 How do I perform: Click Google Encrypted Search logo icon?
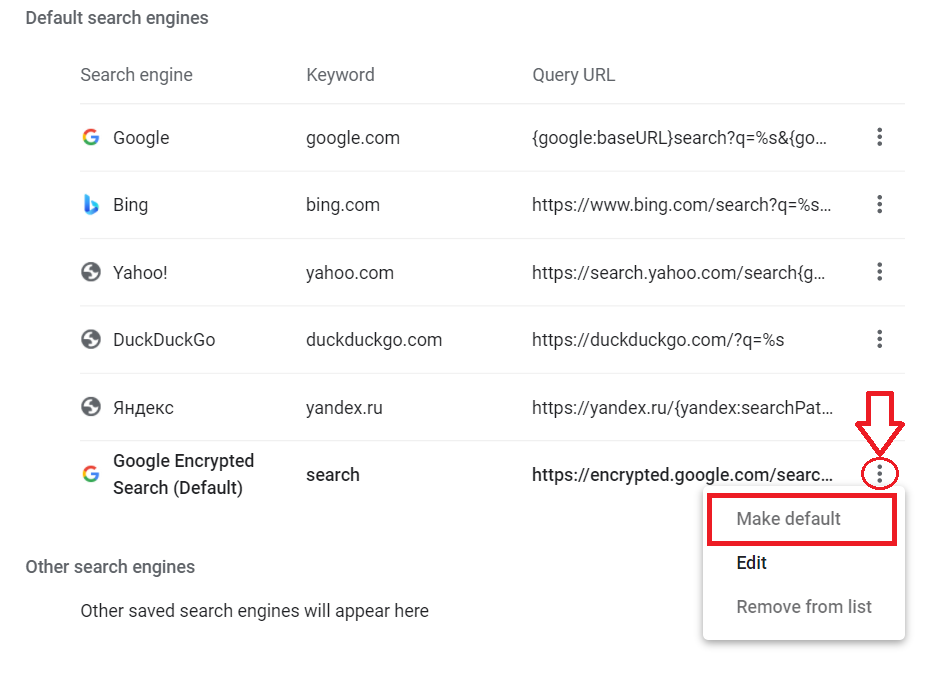[91, 474]
